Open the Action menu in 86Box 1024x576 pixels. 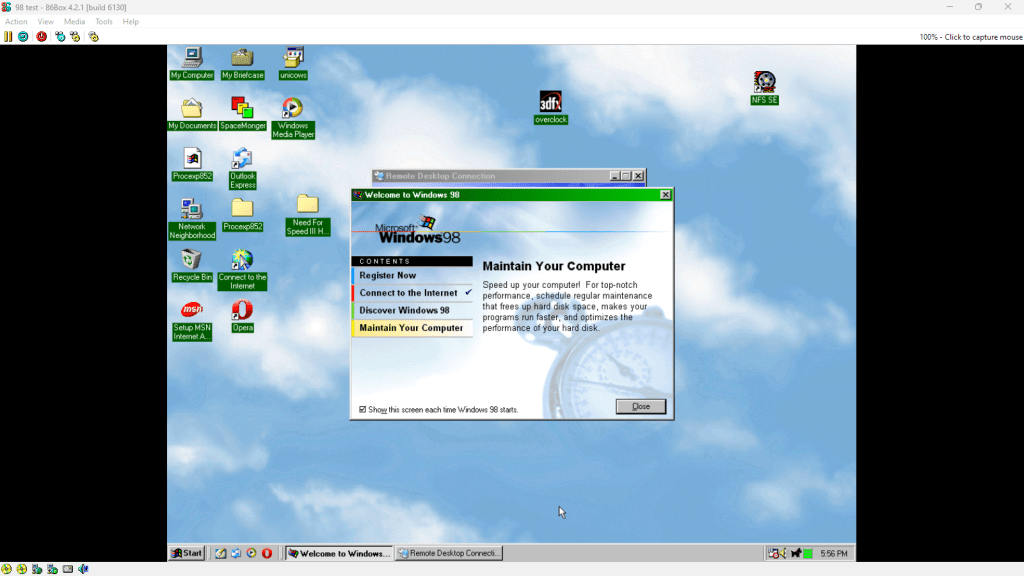point(16,21)
